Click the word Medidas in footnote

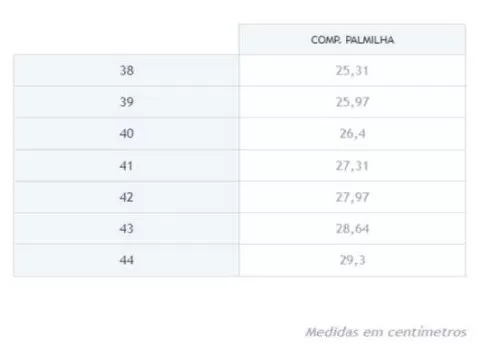point(332,332)
